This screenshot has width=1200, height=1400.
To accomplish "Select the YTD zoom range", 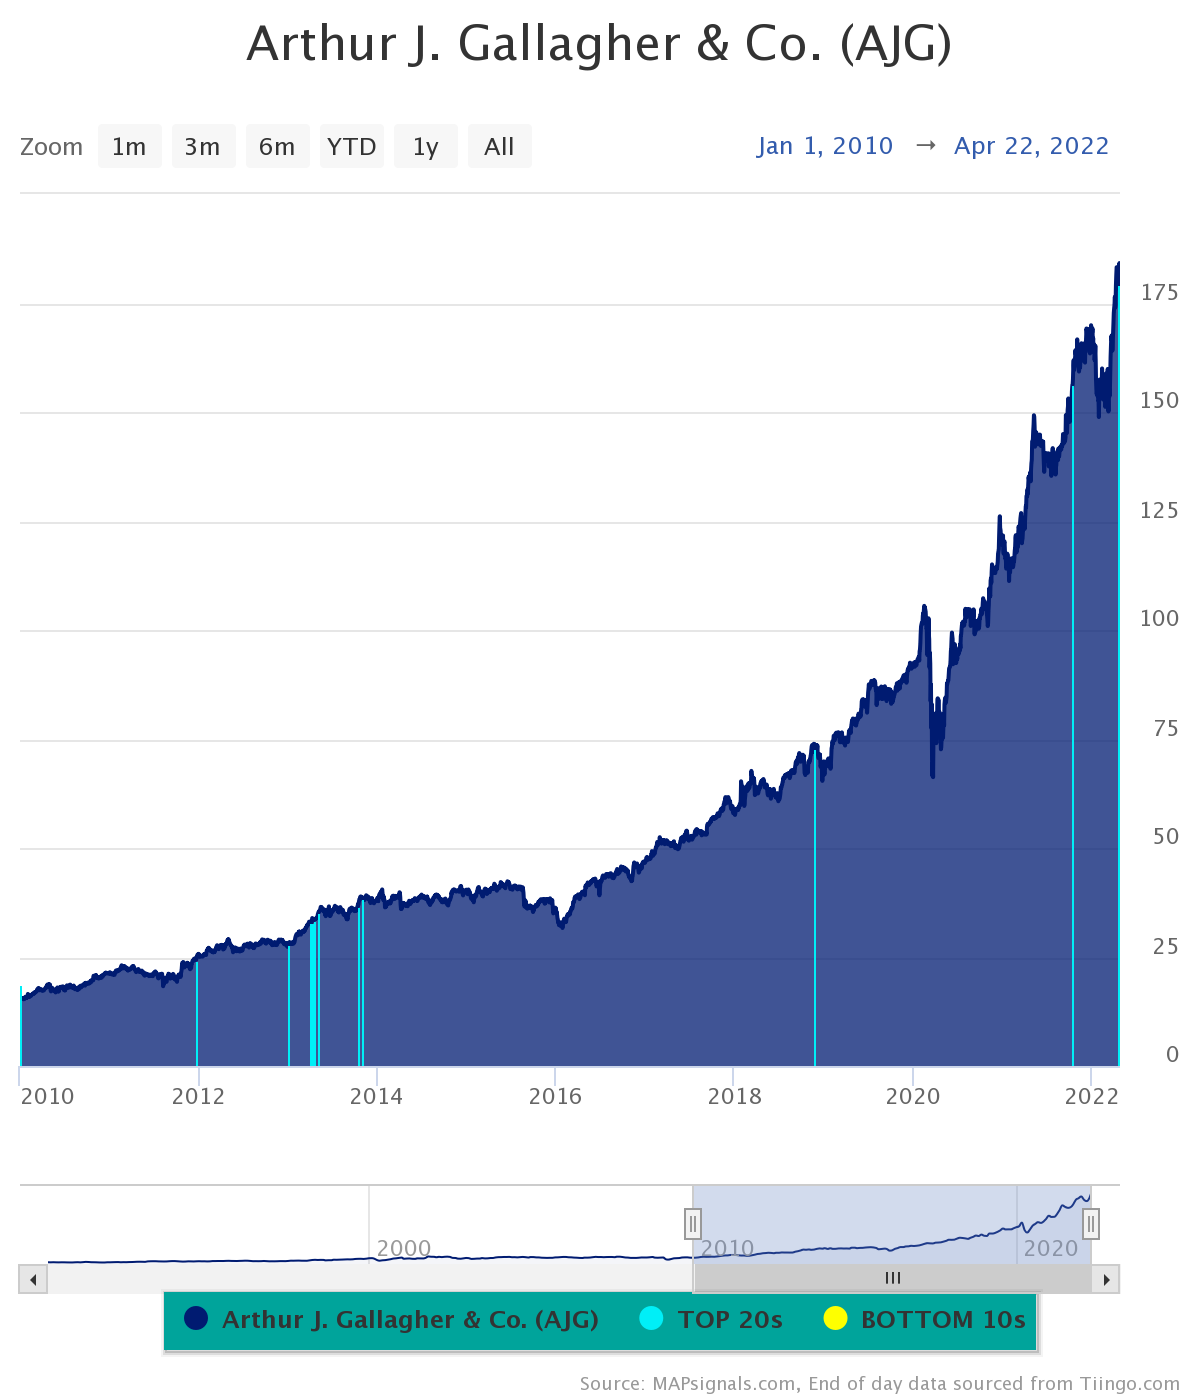I will pyautogui.click(x=351, y=147).
